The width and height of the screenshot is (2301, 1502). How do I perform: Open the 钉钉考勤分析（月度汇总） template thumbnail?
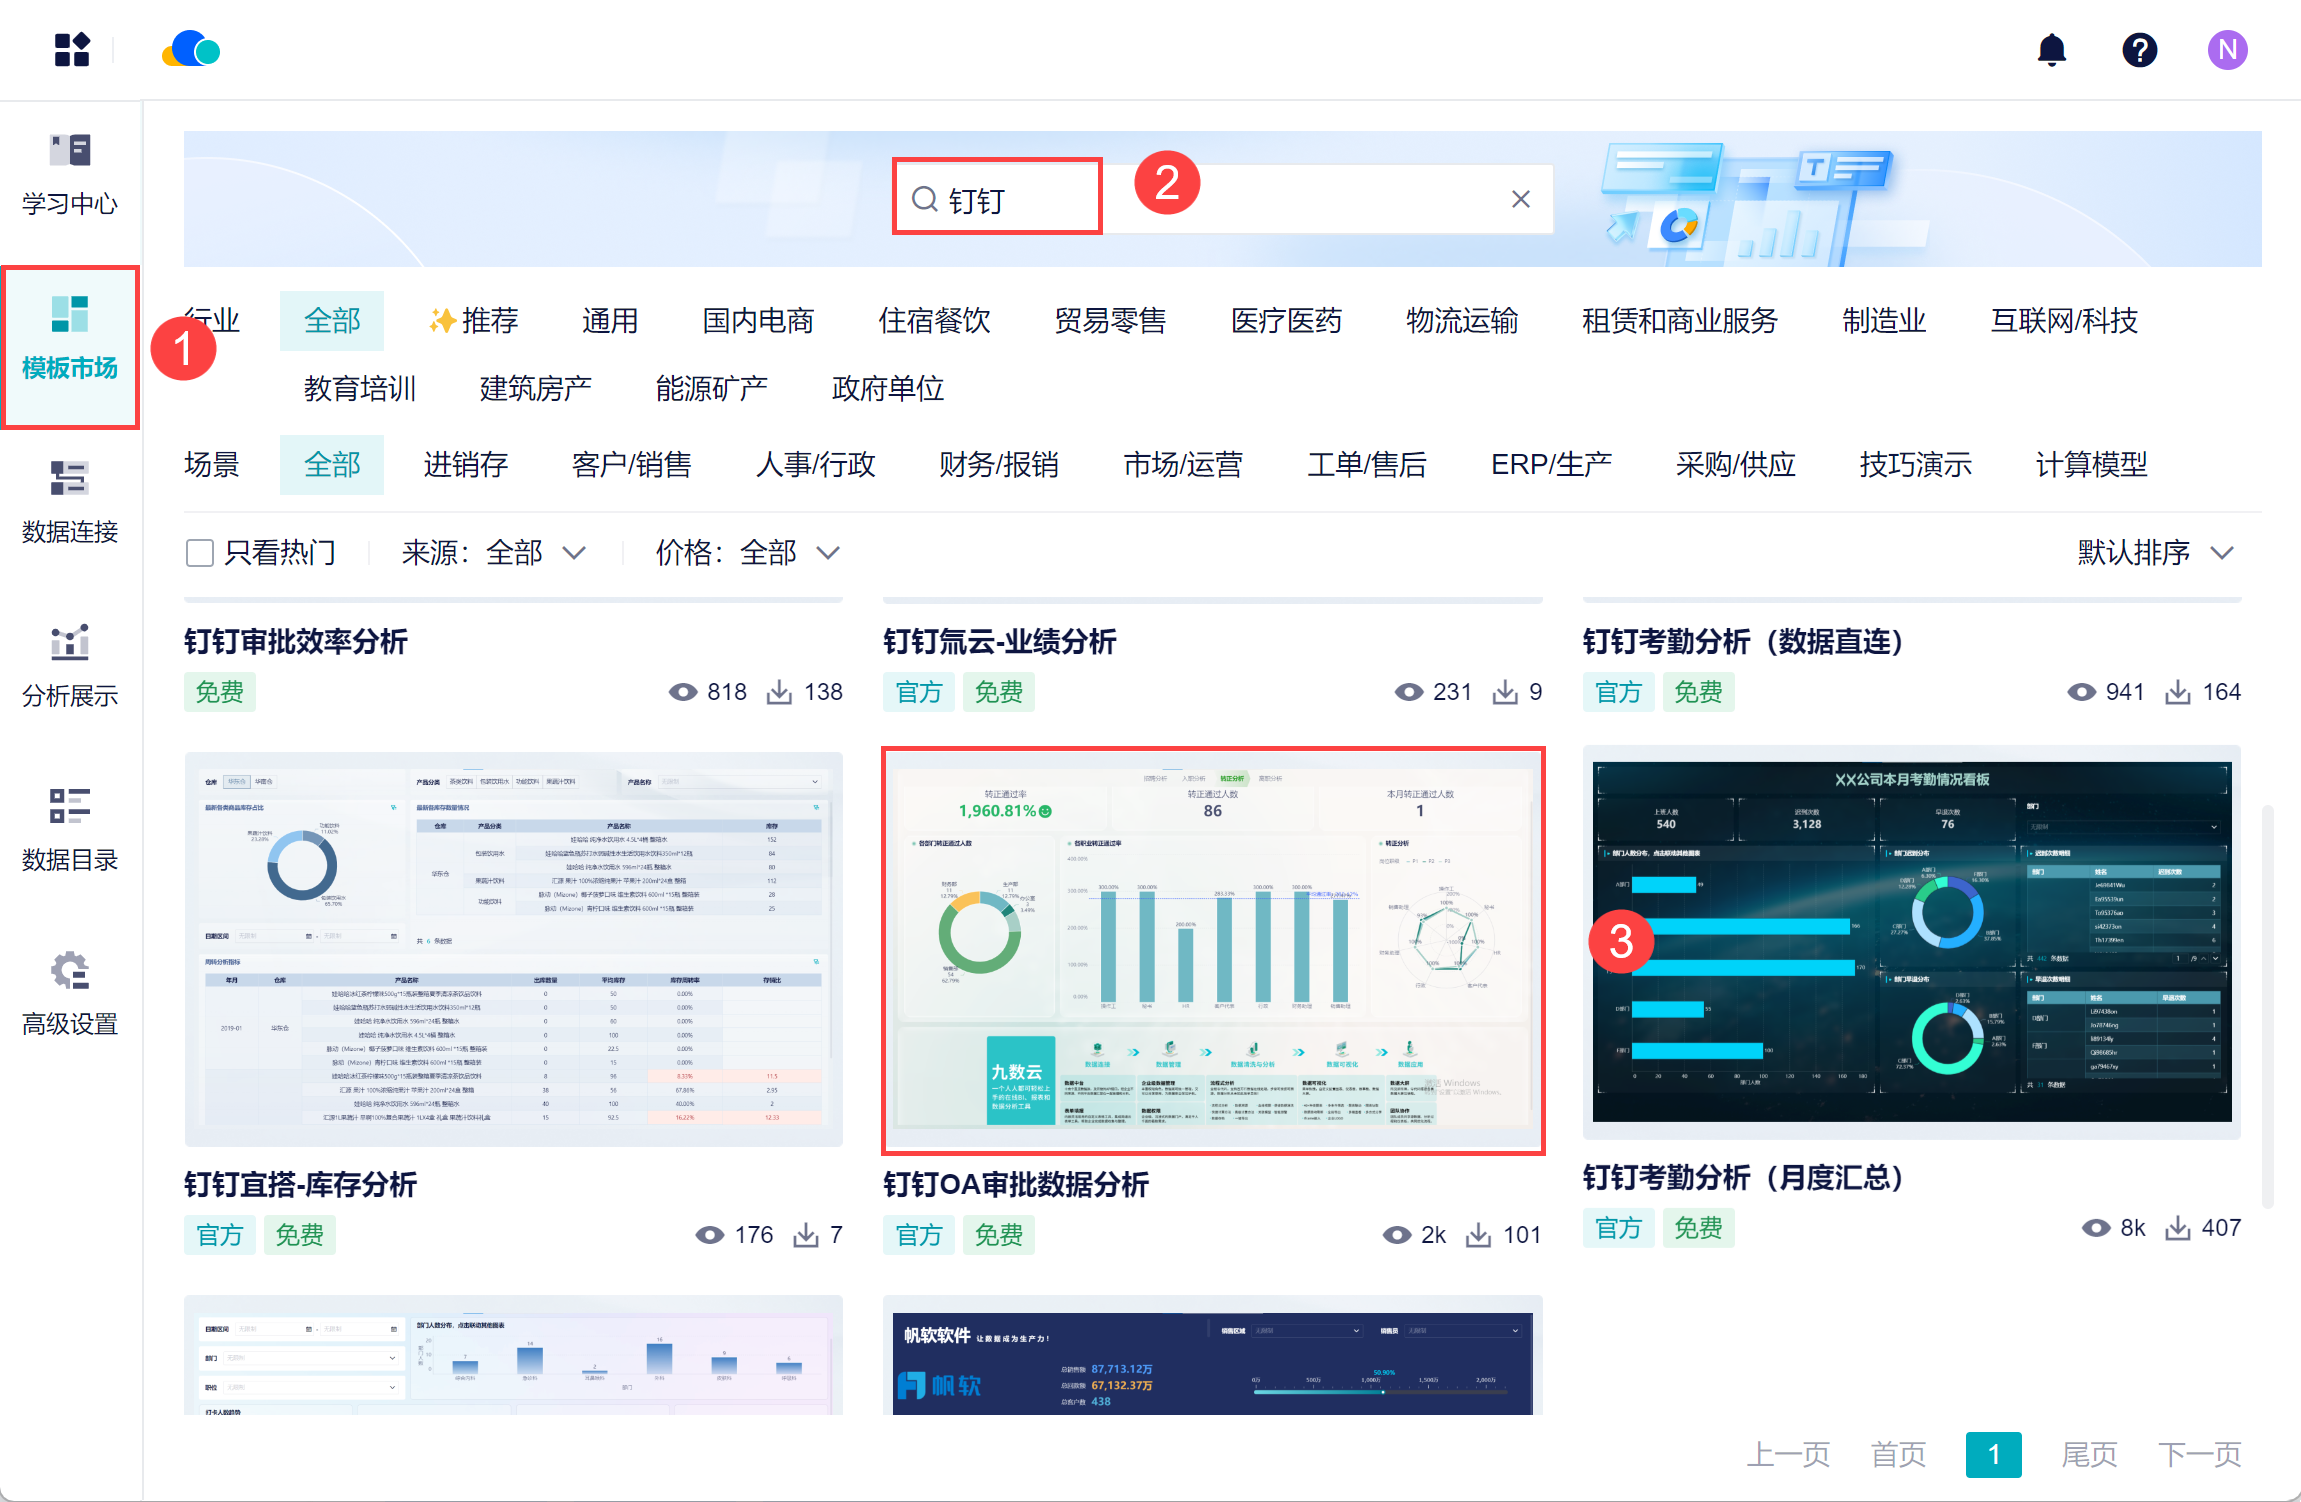[1912, 942]
